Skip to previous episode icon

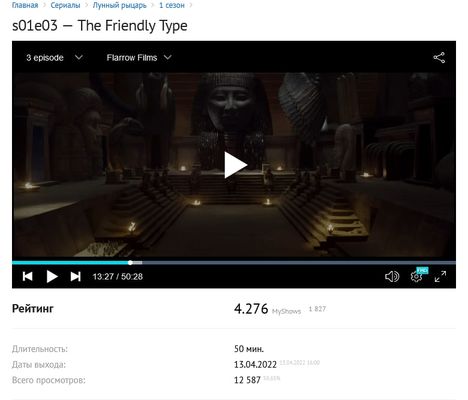point(27,276)
